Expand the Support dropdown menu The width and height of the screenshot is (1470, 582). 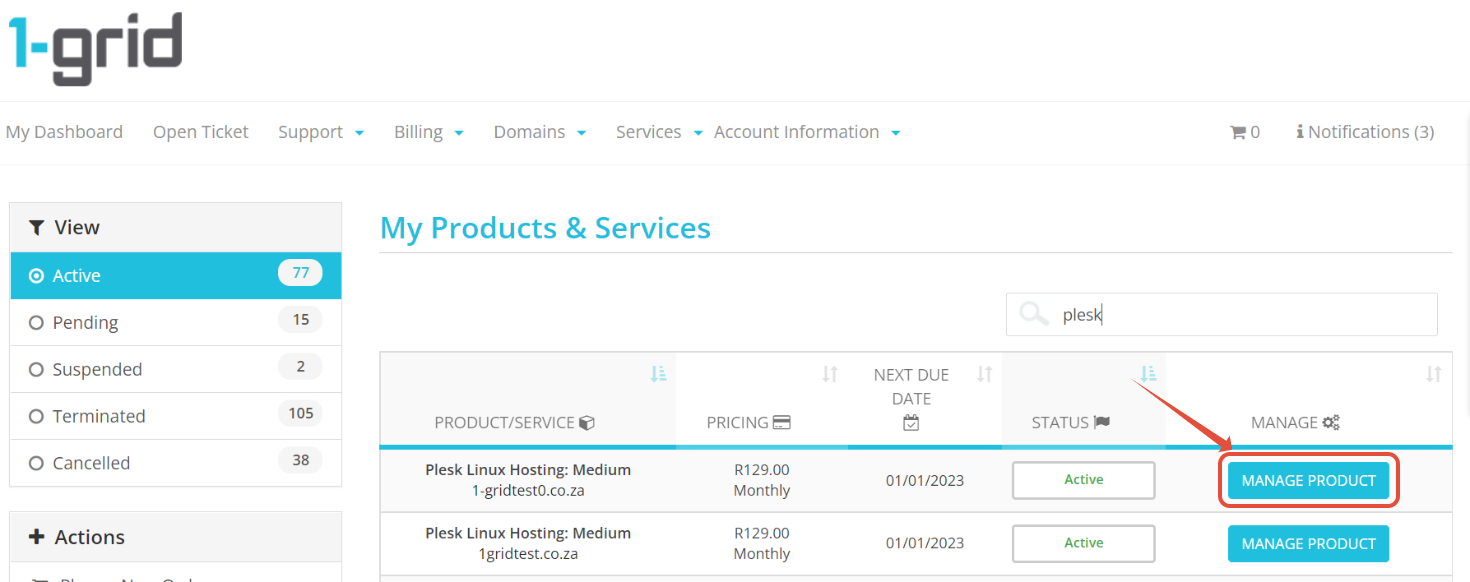point(321,132)
